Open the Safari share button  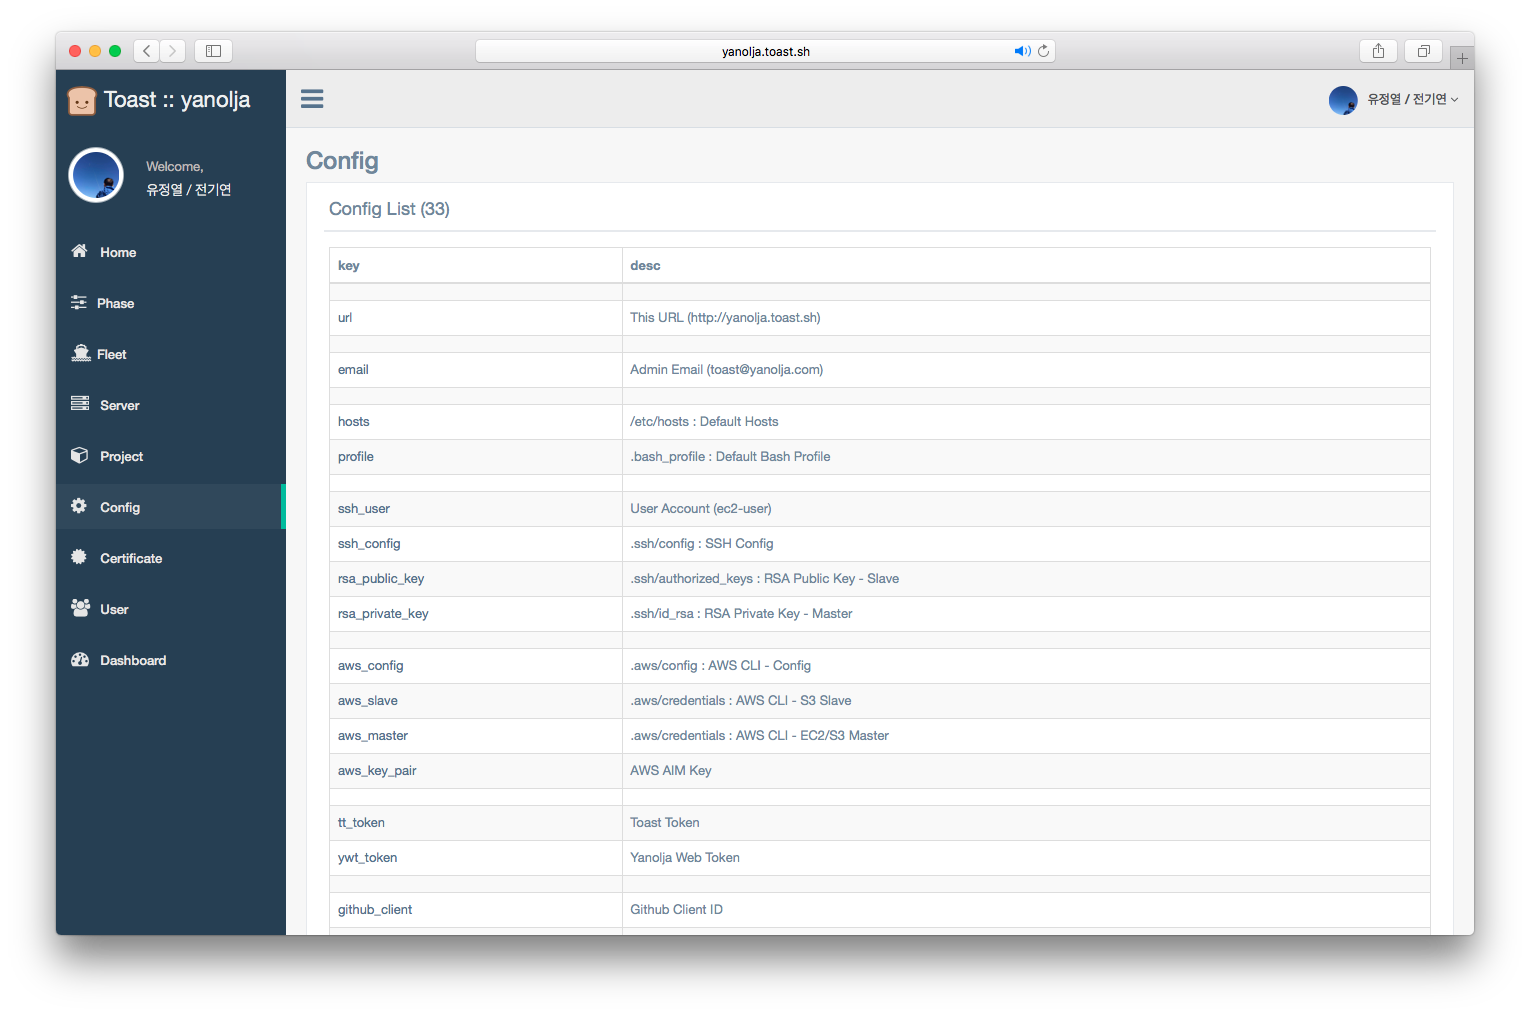(1378, 51)
